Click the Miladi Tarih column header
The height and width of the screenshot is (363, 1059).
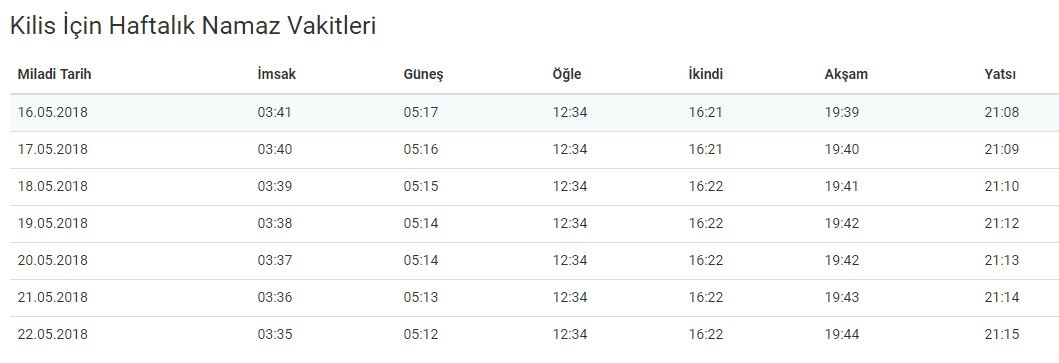click(x=54, y=74)
